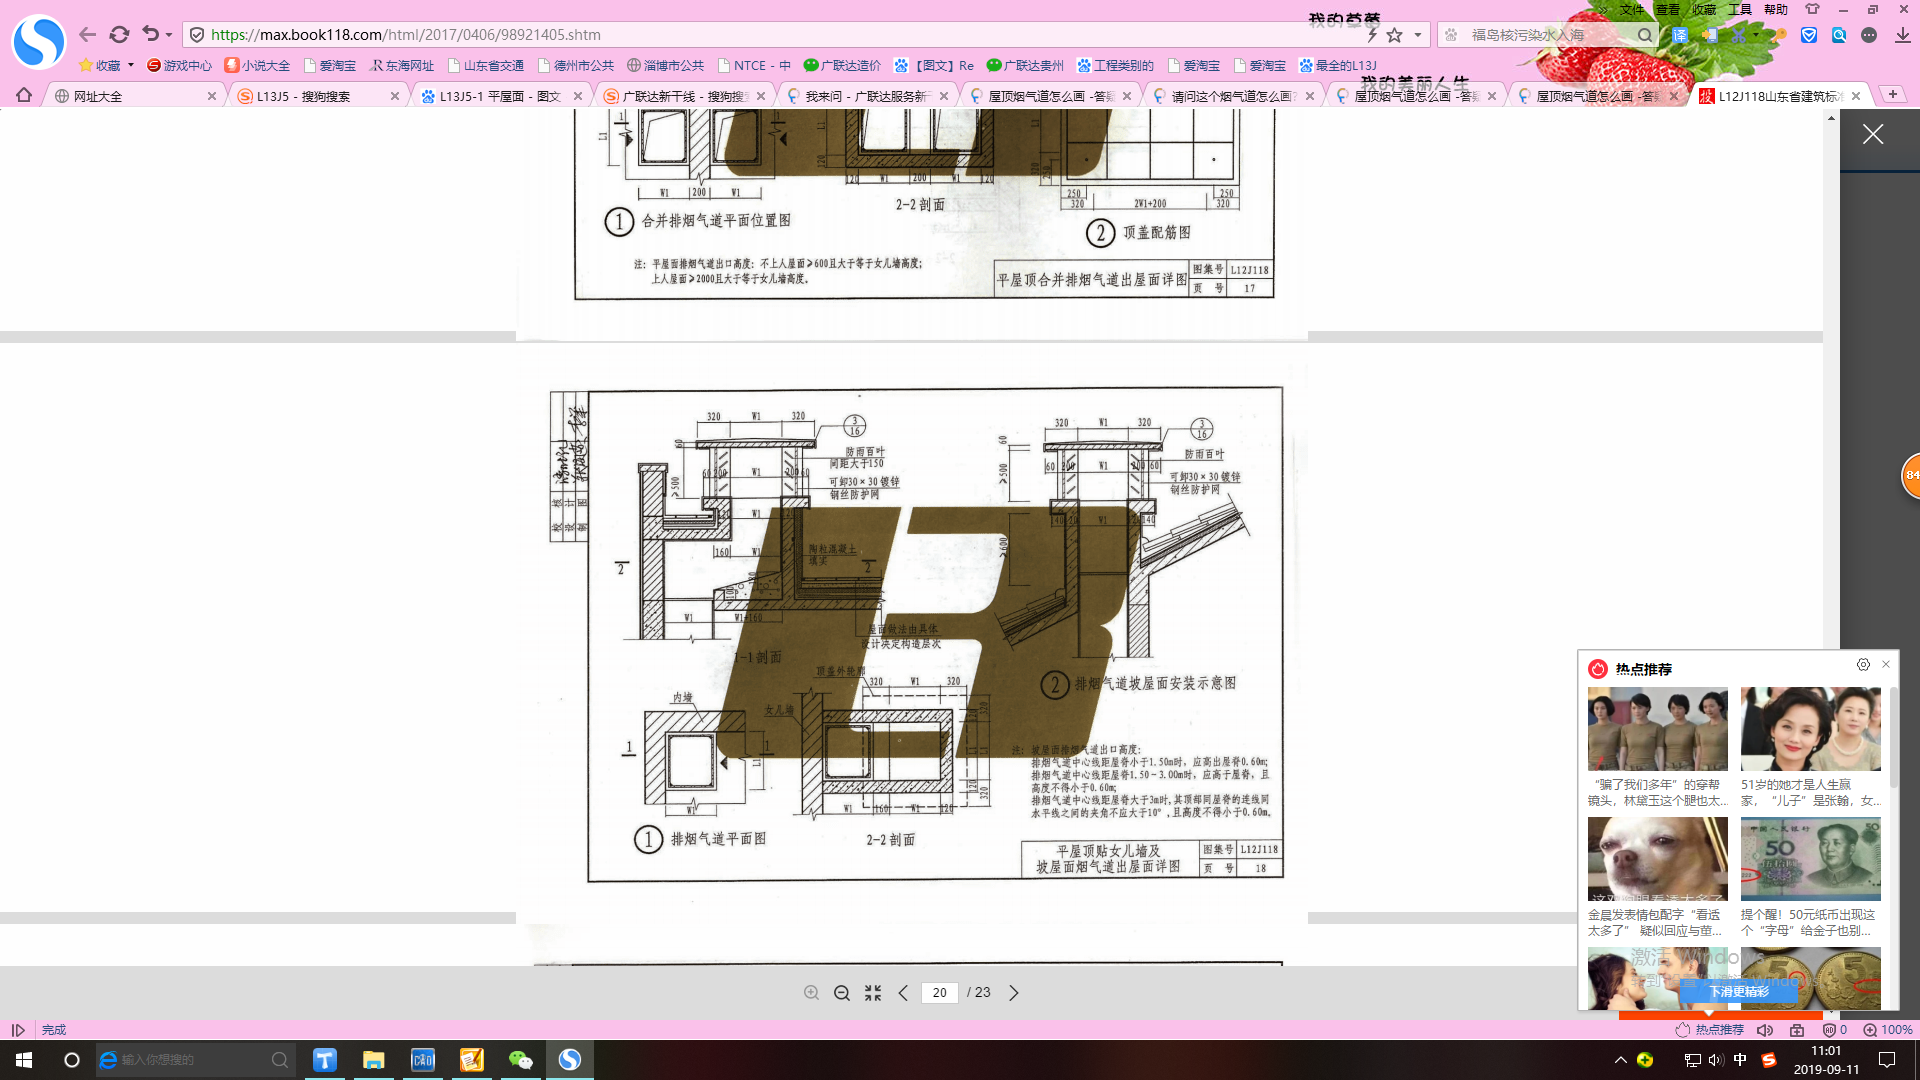The width and height of the screenshot is (1920, 1080).
Task: Open settings gear in 热点推荐 popup
Action: [x=1863, y=665]
